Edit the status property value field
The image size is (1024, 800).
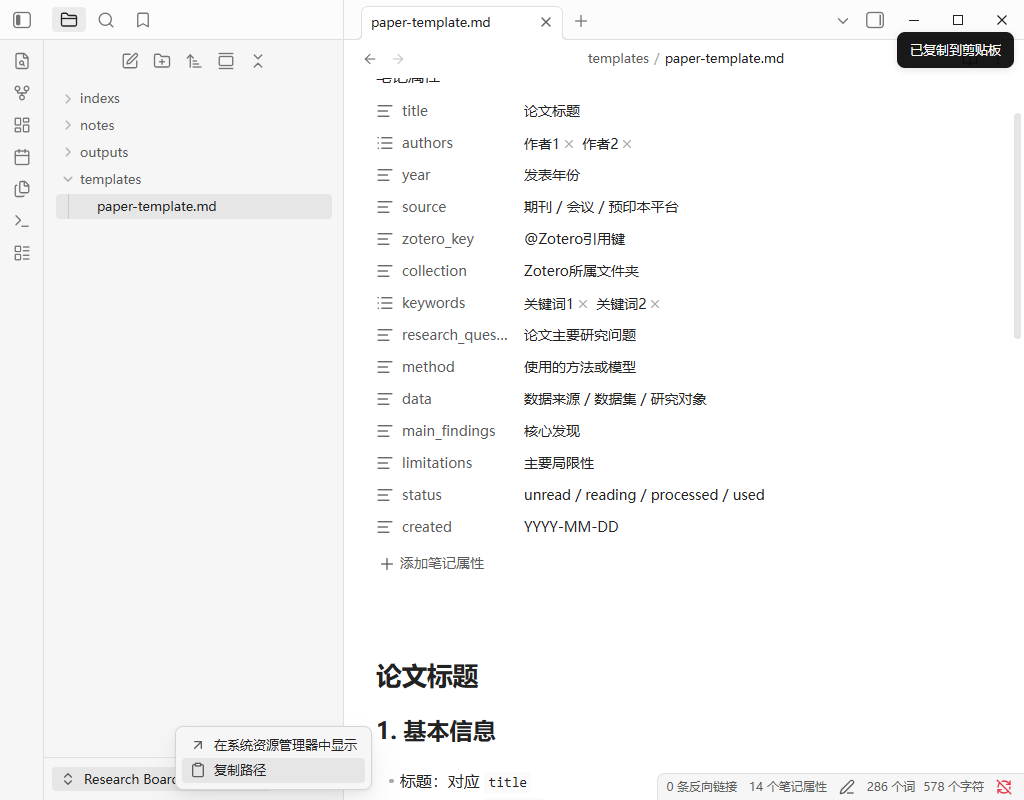[x=644, y=495]
